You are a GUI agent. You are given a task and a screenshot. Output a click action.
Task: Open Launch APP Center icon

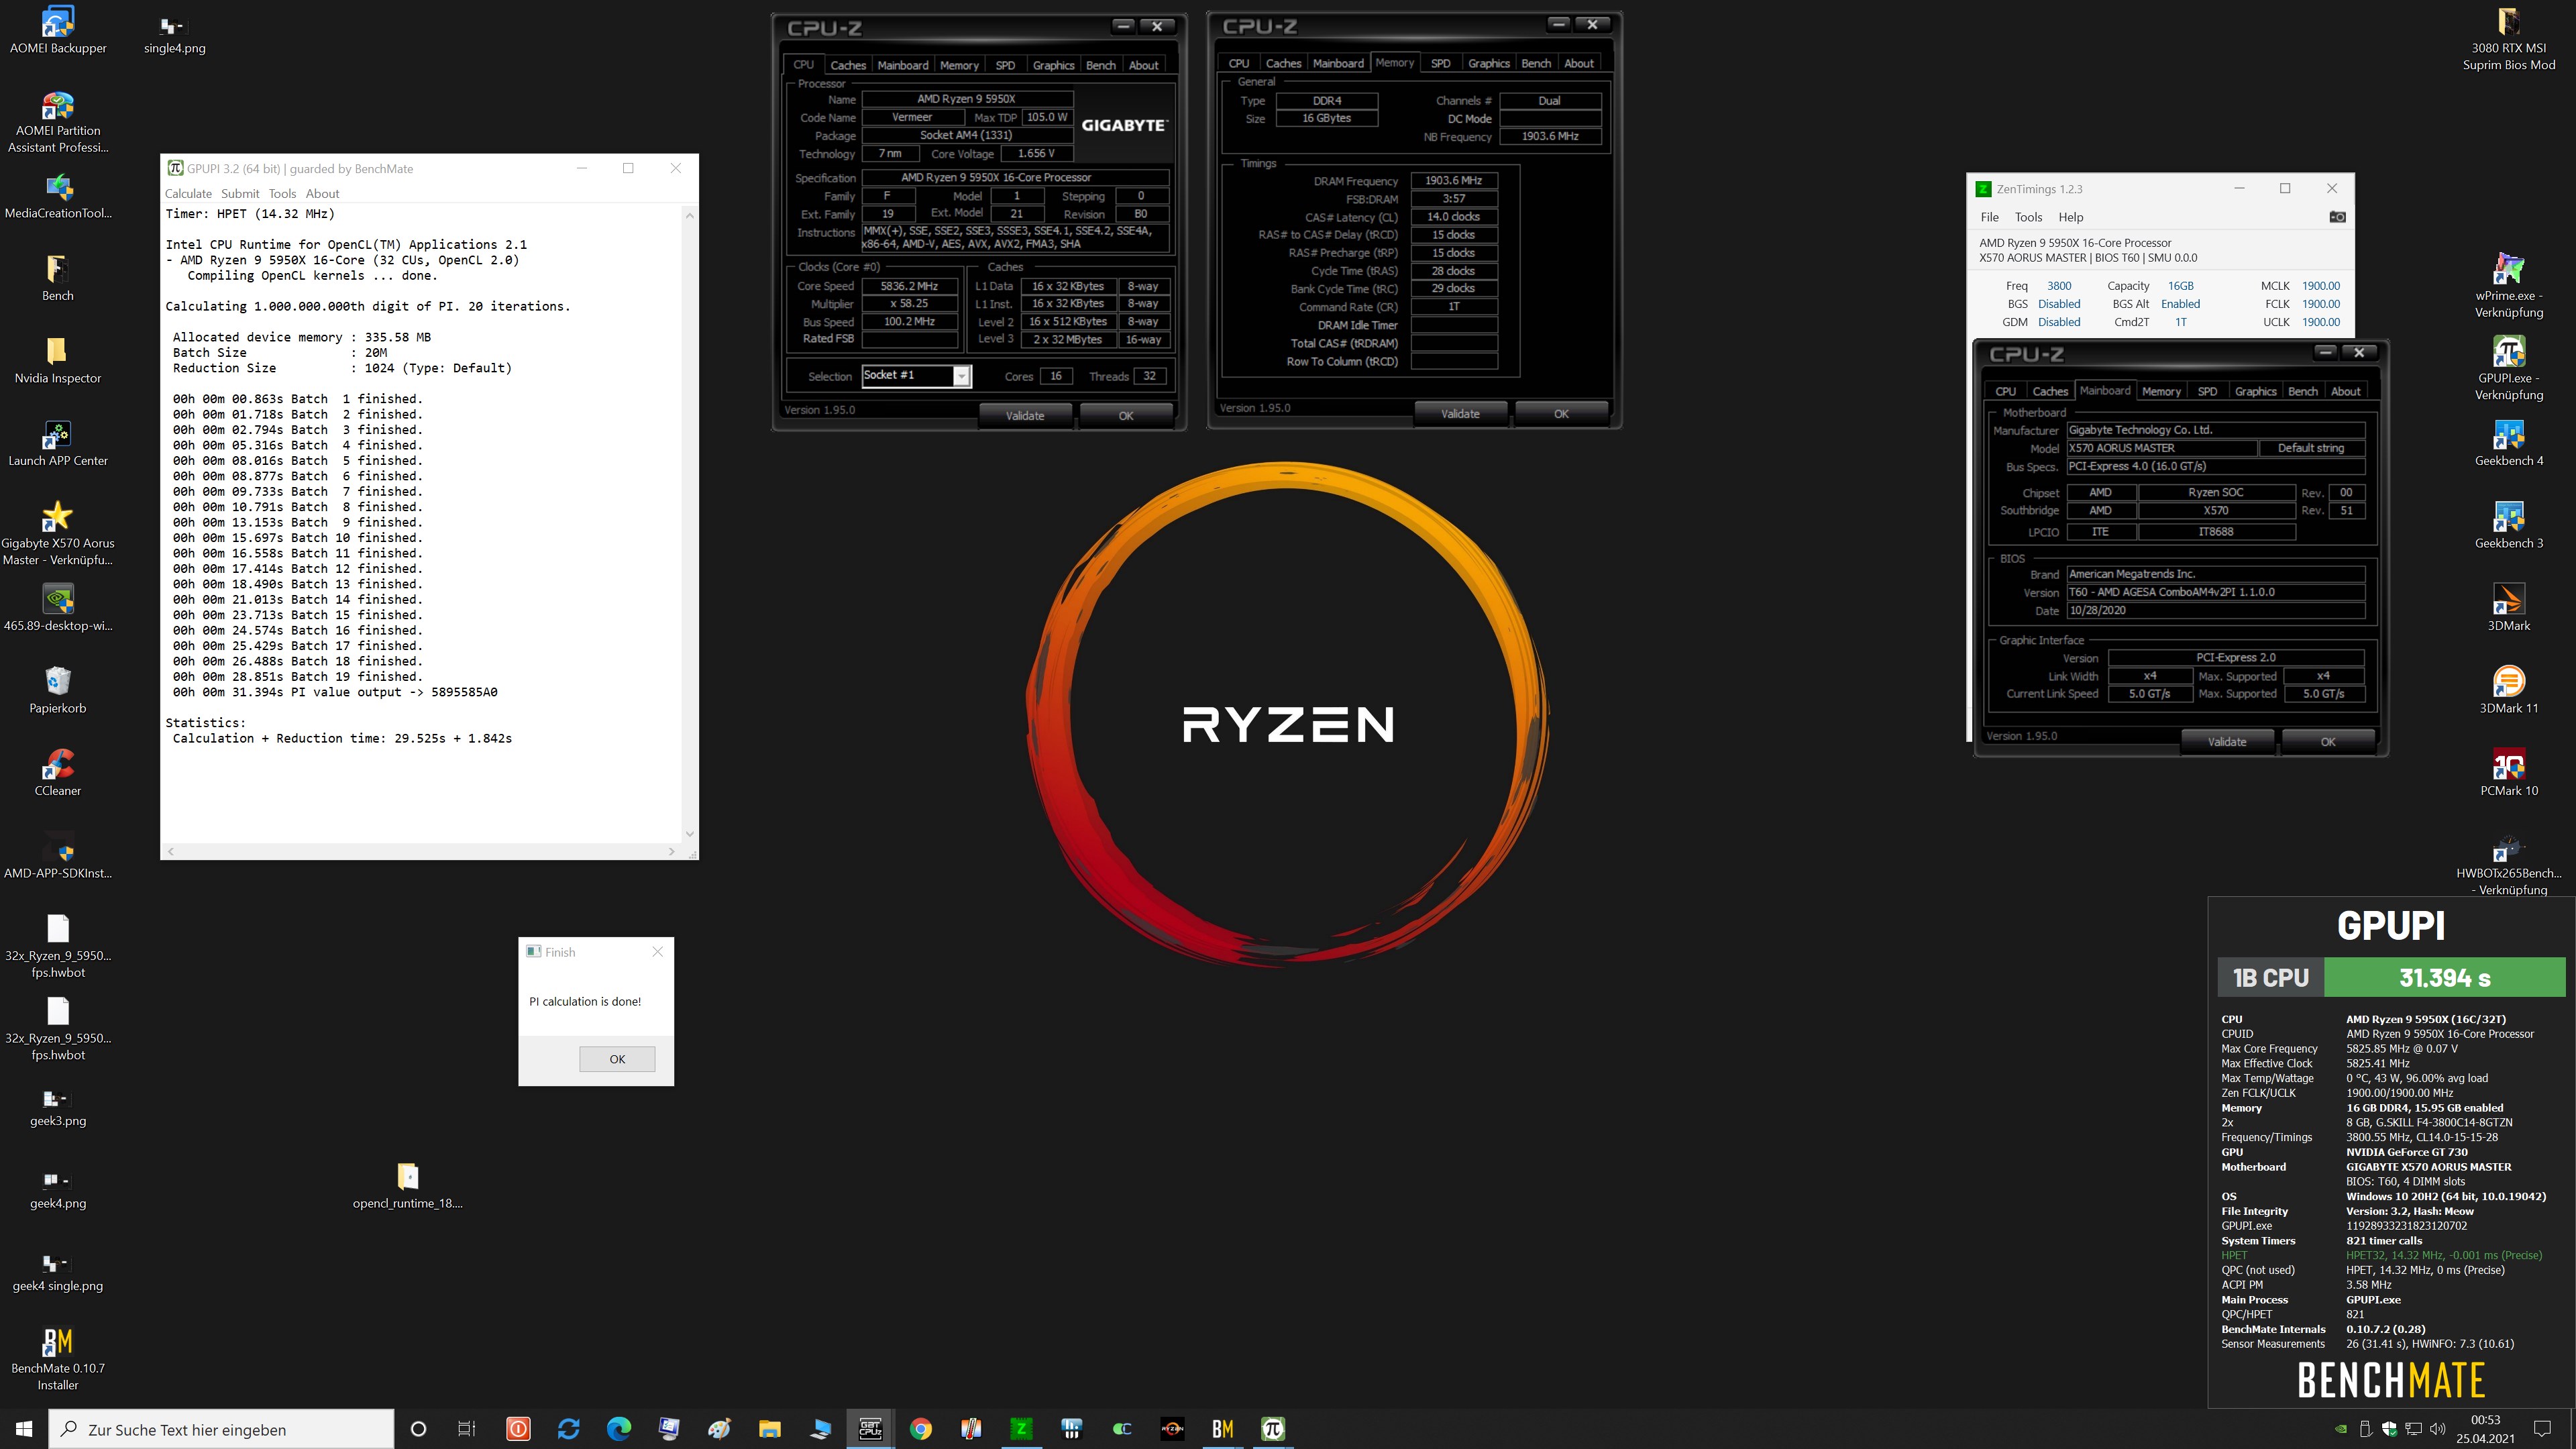[x=58, y=443]
